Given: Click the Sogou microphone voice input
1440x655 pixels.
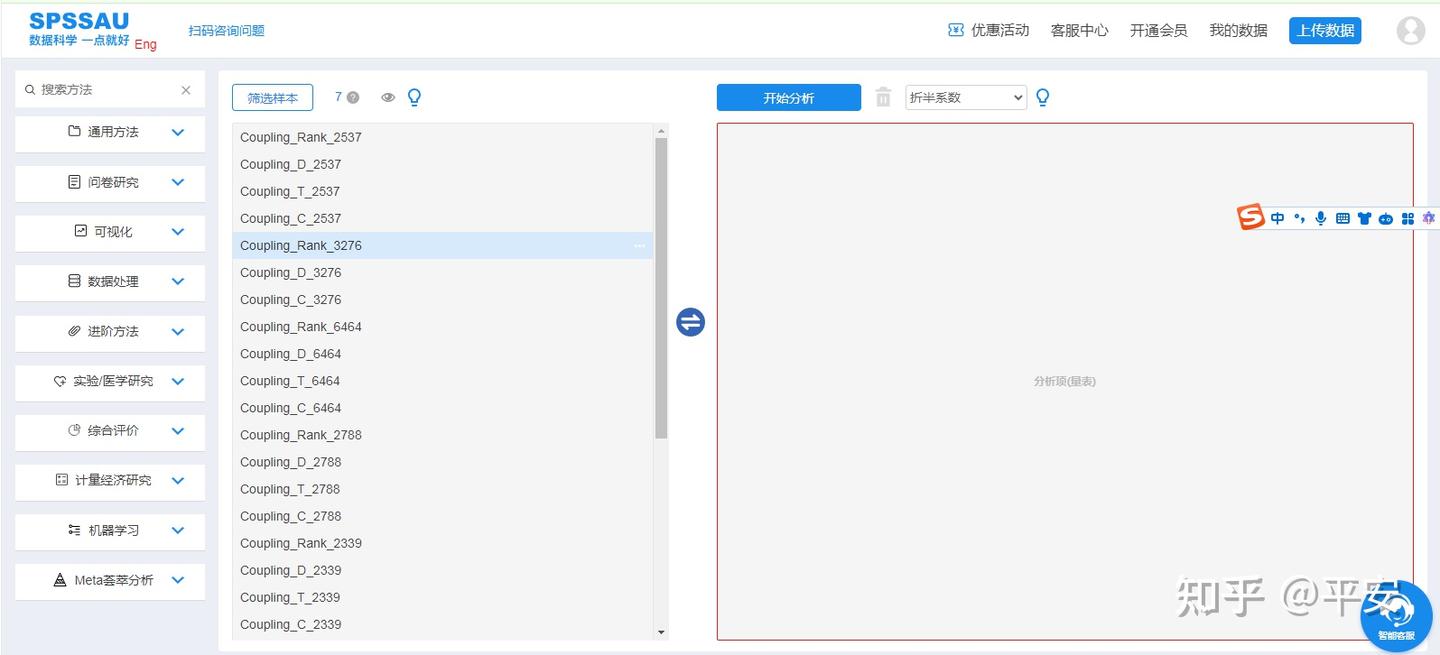Looking at the screenshot, I should 1321,218.
